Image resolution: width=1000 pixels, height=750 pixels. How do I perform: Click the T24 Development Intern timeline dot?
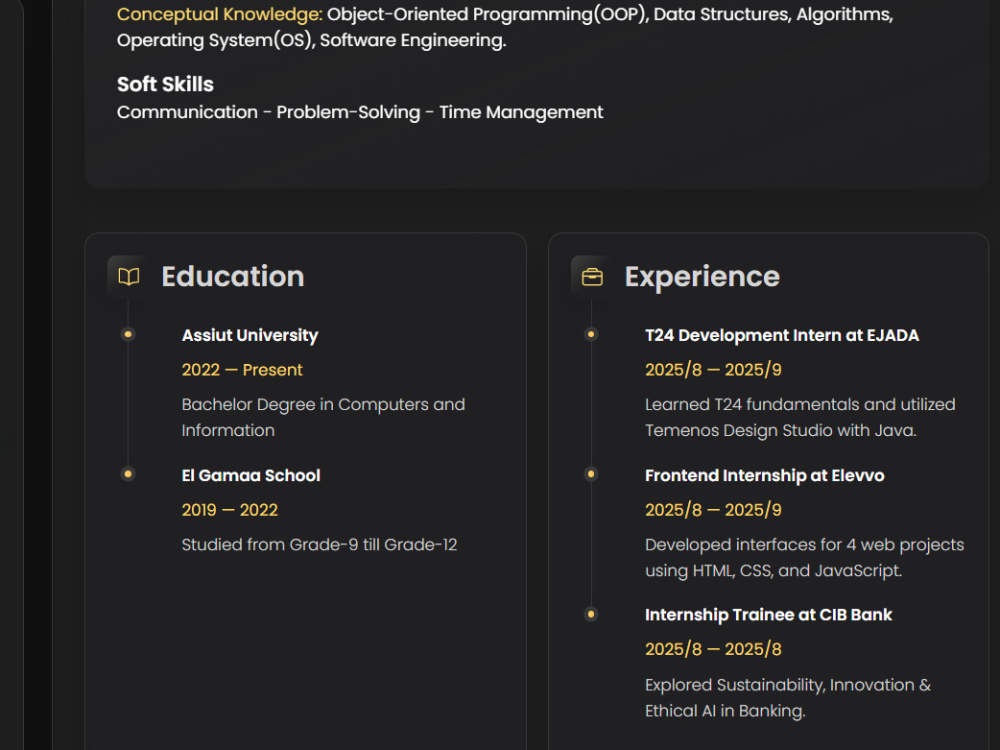pyautogui.click(x=591, y=334)
